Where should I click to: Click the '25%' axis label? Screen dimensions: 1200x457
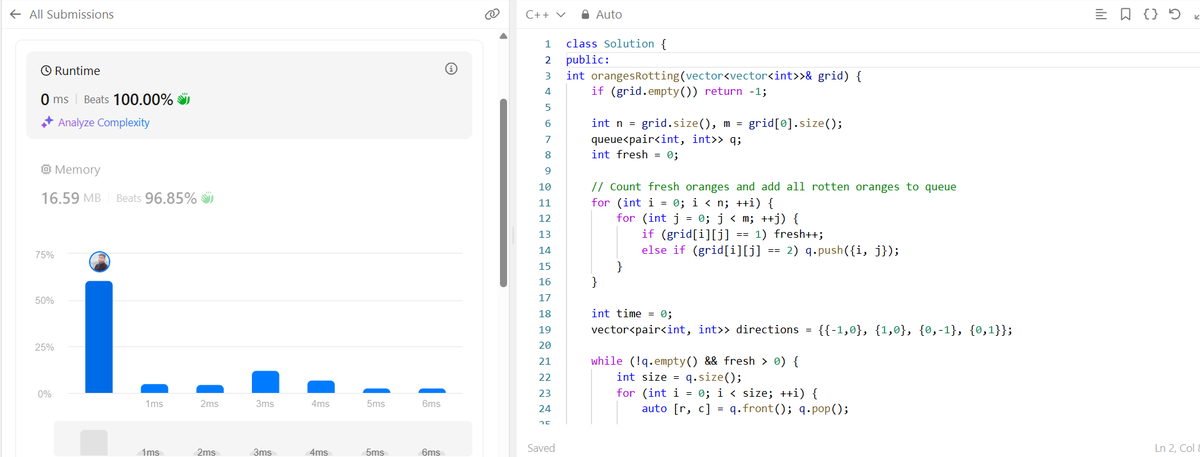tap(47, 347)
